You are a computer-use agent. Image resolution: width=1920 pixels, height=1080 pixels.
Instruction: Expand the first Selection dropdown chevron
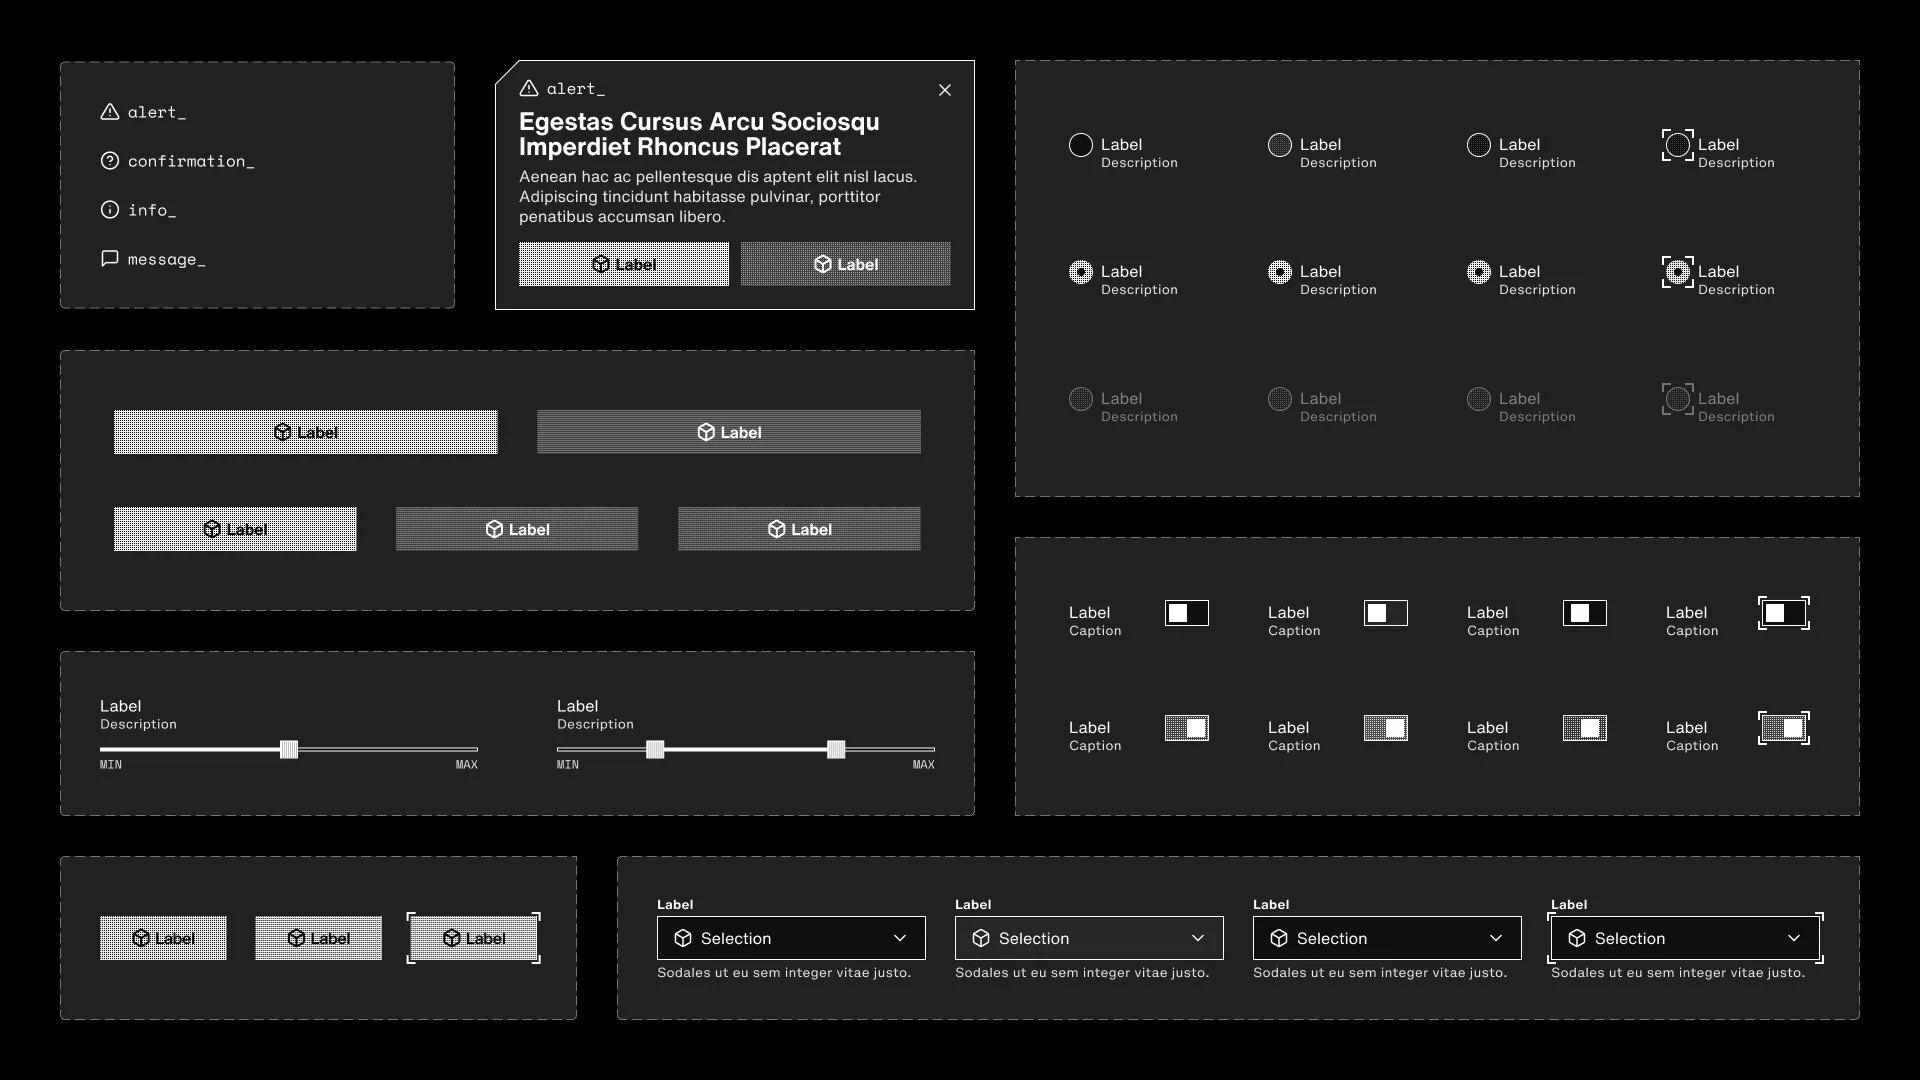point(900,938)
